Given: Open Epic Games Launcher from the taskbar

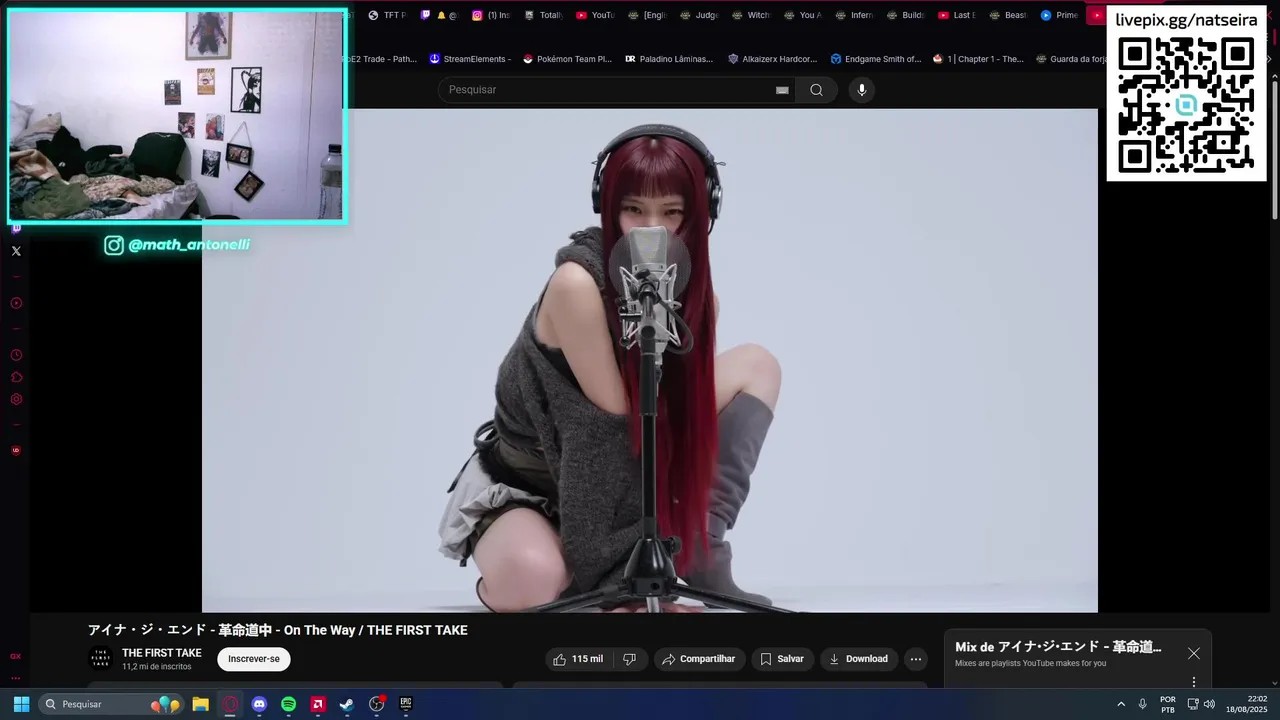Looking at the screenshot, I should [406, 704].
